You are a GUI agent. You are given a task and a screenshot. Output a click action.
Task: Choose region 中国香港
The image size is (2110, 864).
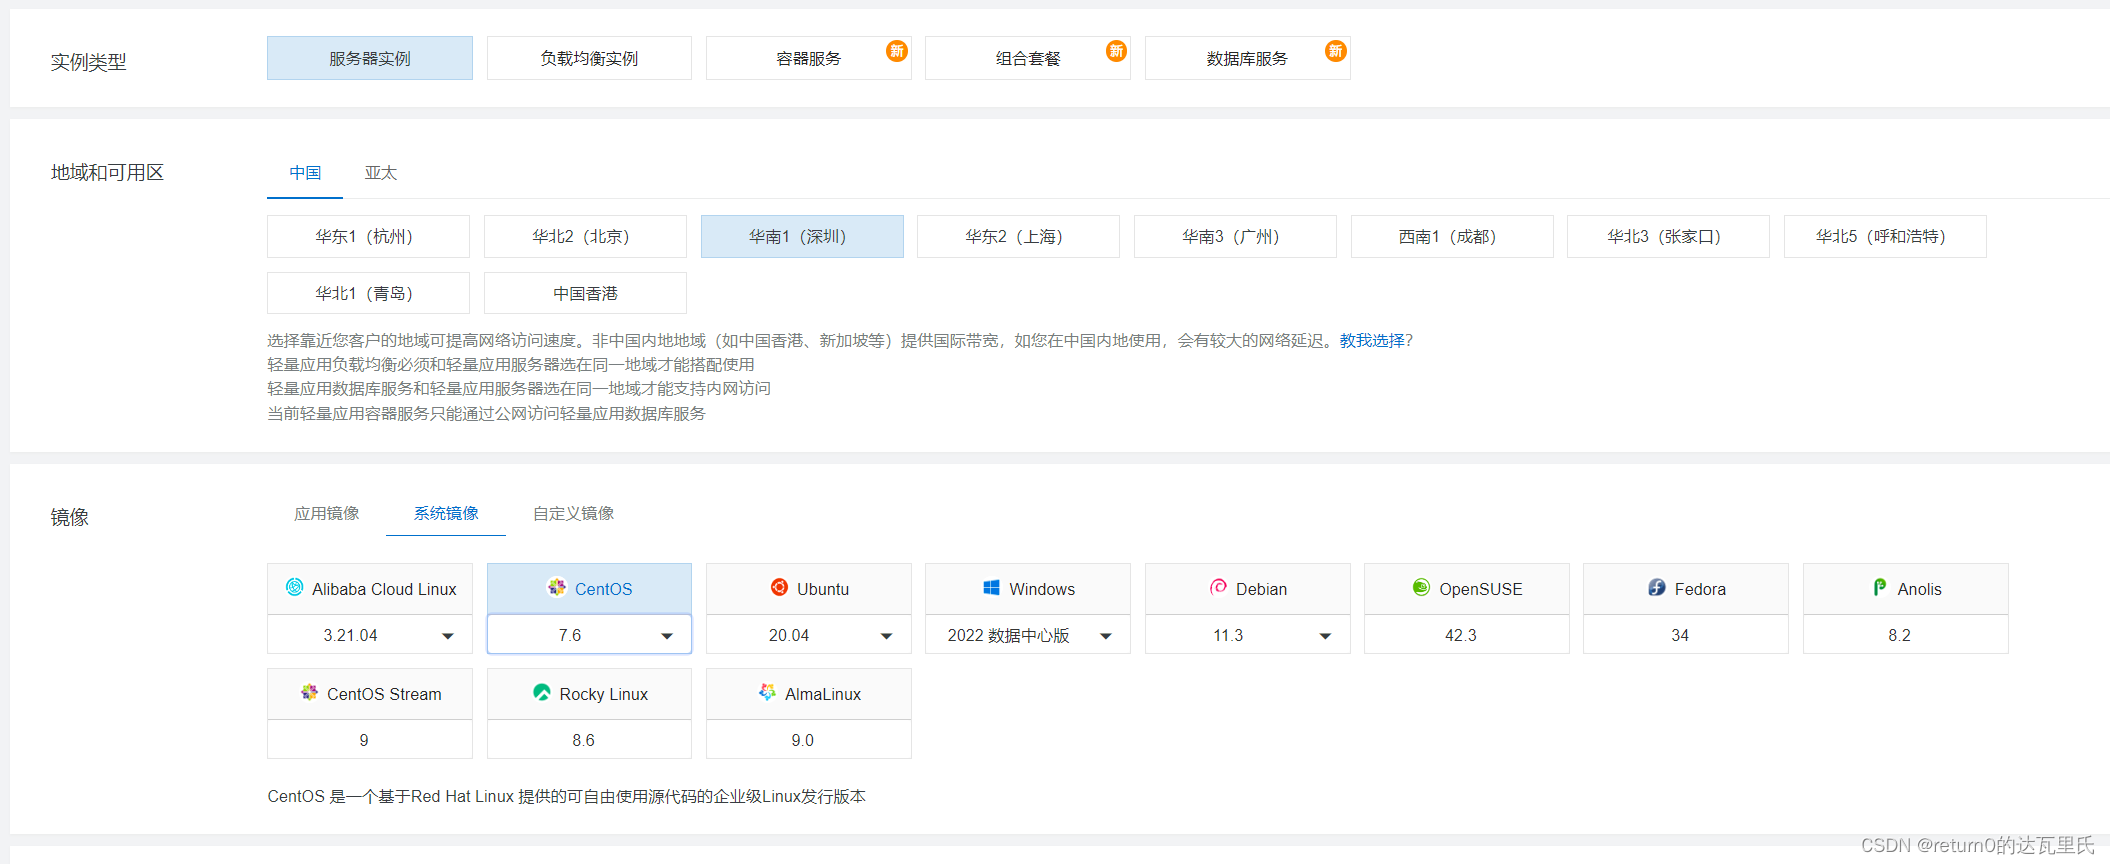585,293
